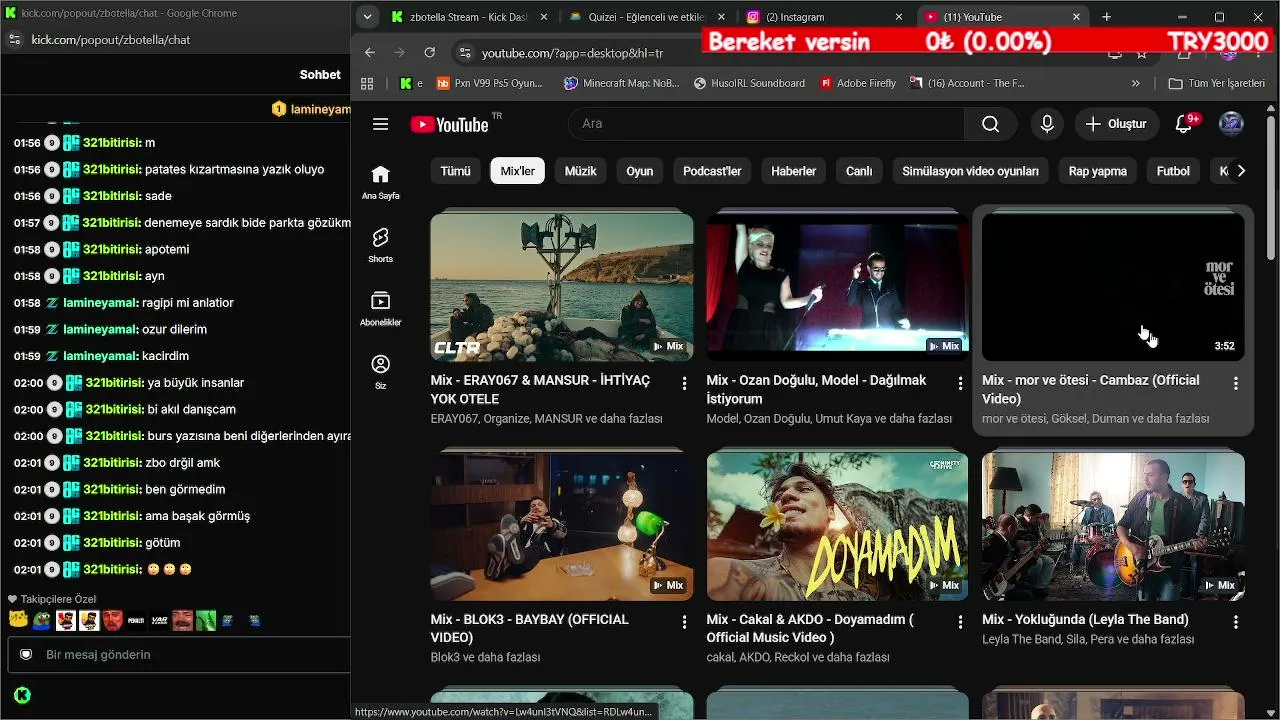The height and width of the screenshot is (720, 1280).
Task: Insert the yellow cat emote in chat
Action: pyautogui.click(x=17, y=620)
